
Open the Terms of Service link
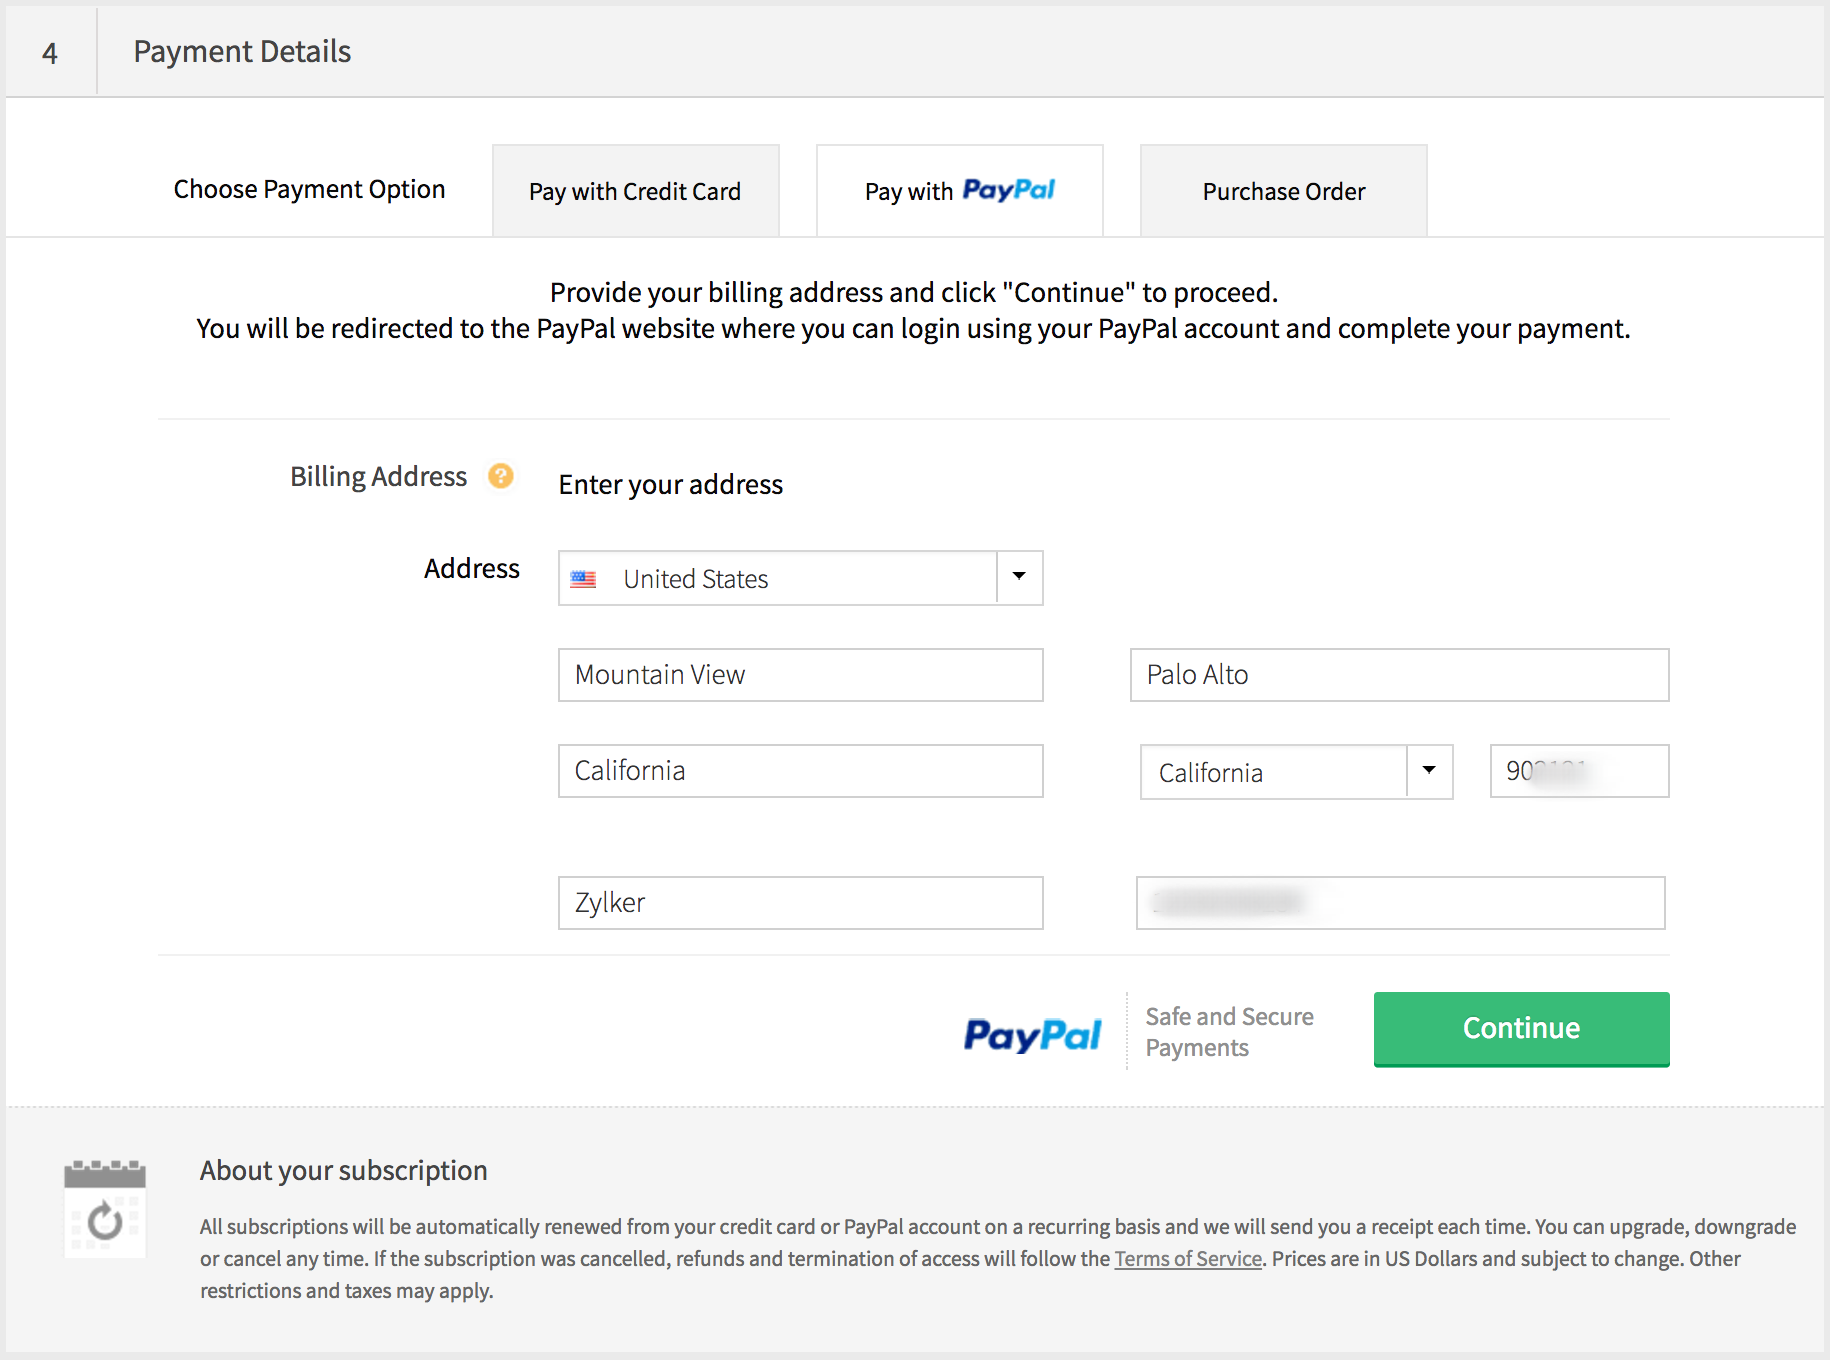(x=1188, y=1259)
